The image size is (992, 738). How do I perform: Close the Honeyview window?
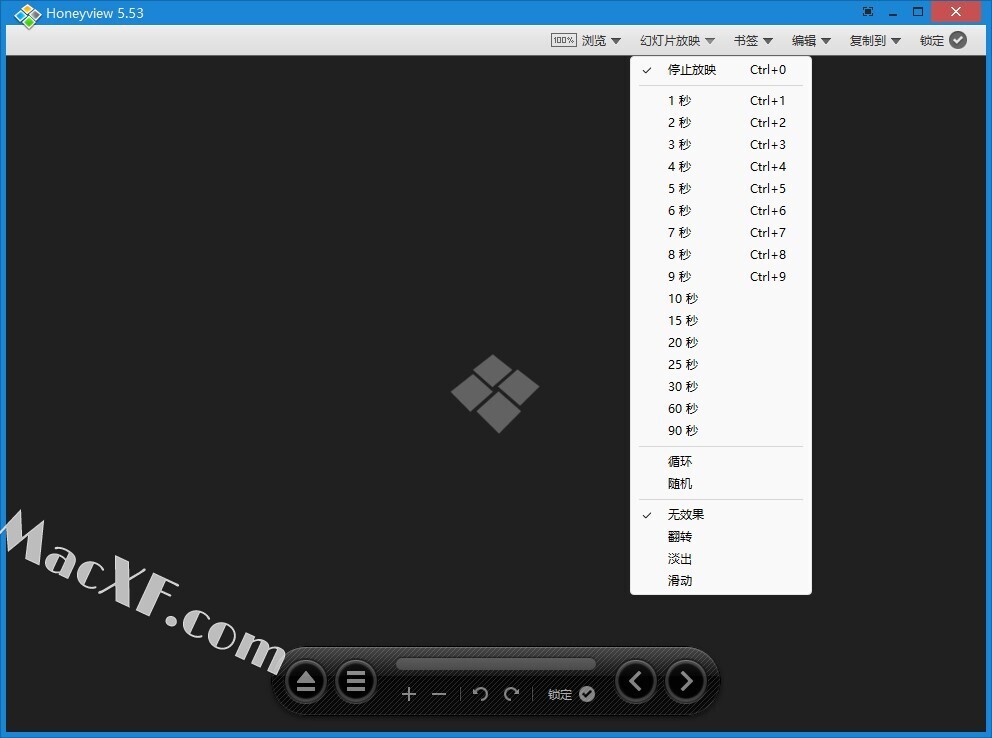click(956, 11)
